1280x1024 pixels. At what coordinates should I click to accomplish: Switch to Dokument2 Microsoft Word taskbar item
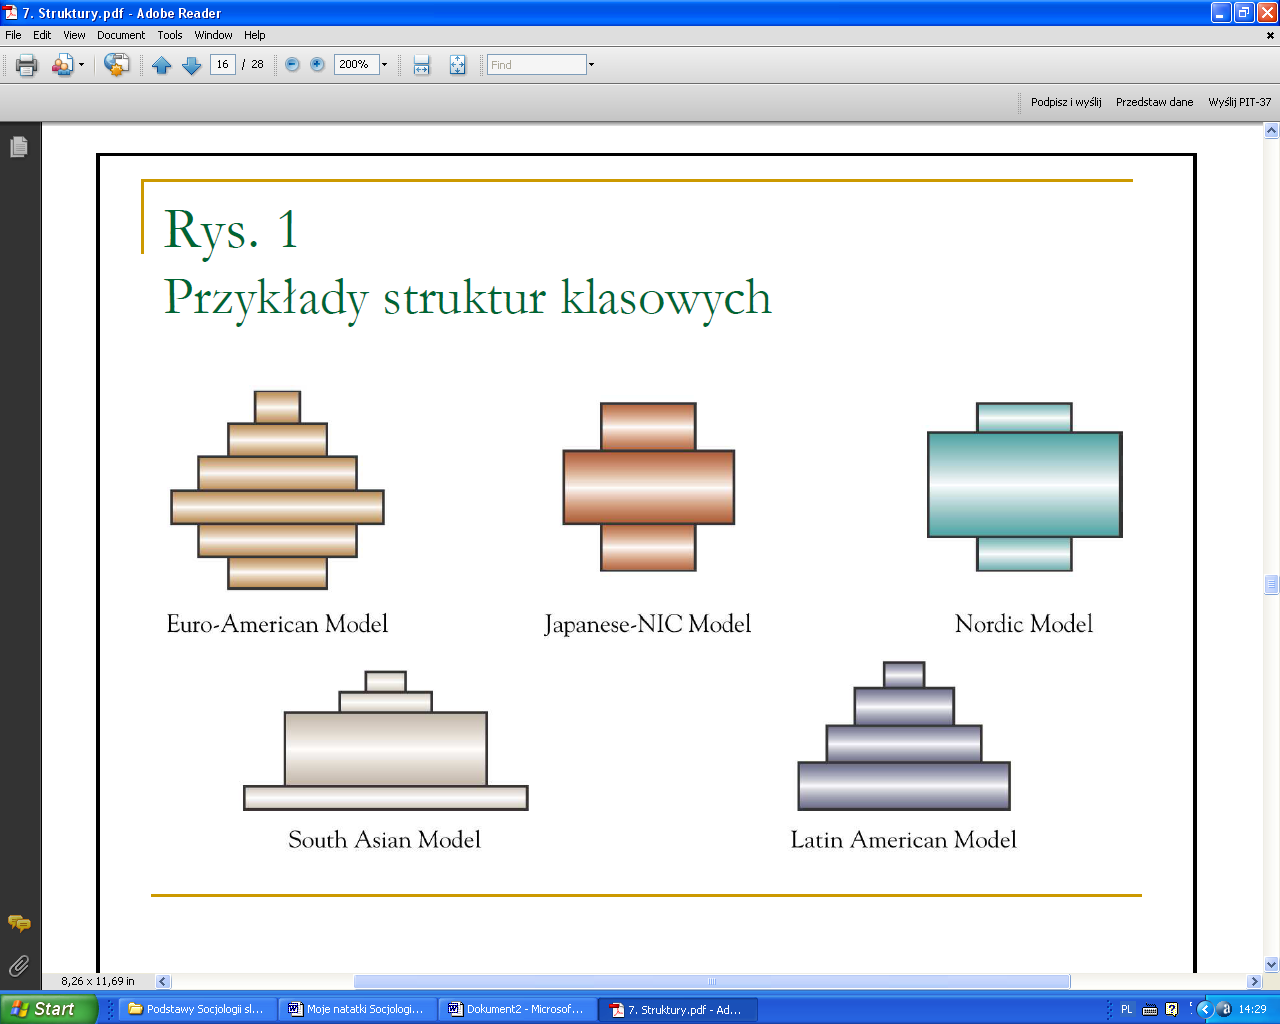517,1009
